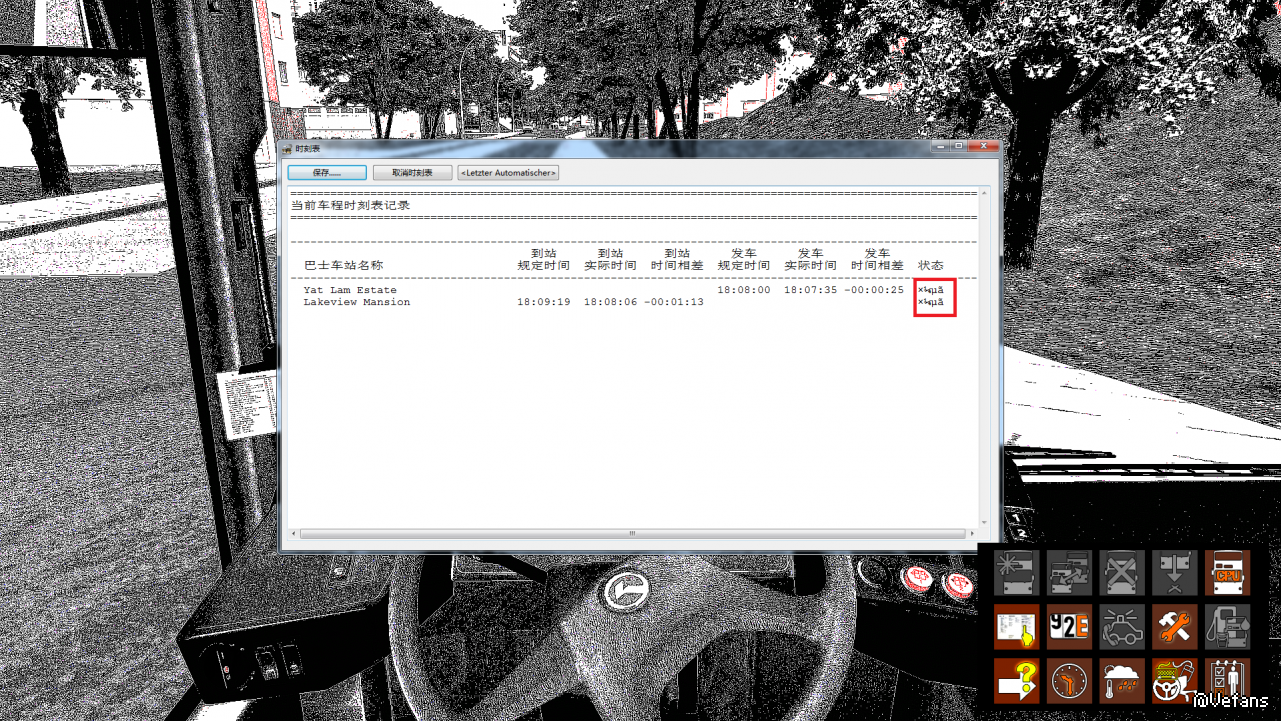This screenshot has height=721, width=1281.
Task: Open the steering wheel controls options icon
Action: 1175,681
